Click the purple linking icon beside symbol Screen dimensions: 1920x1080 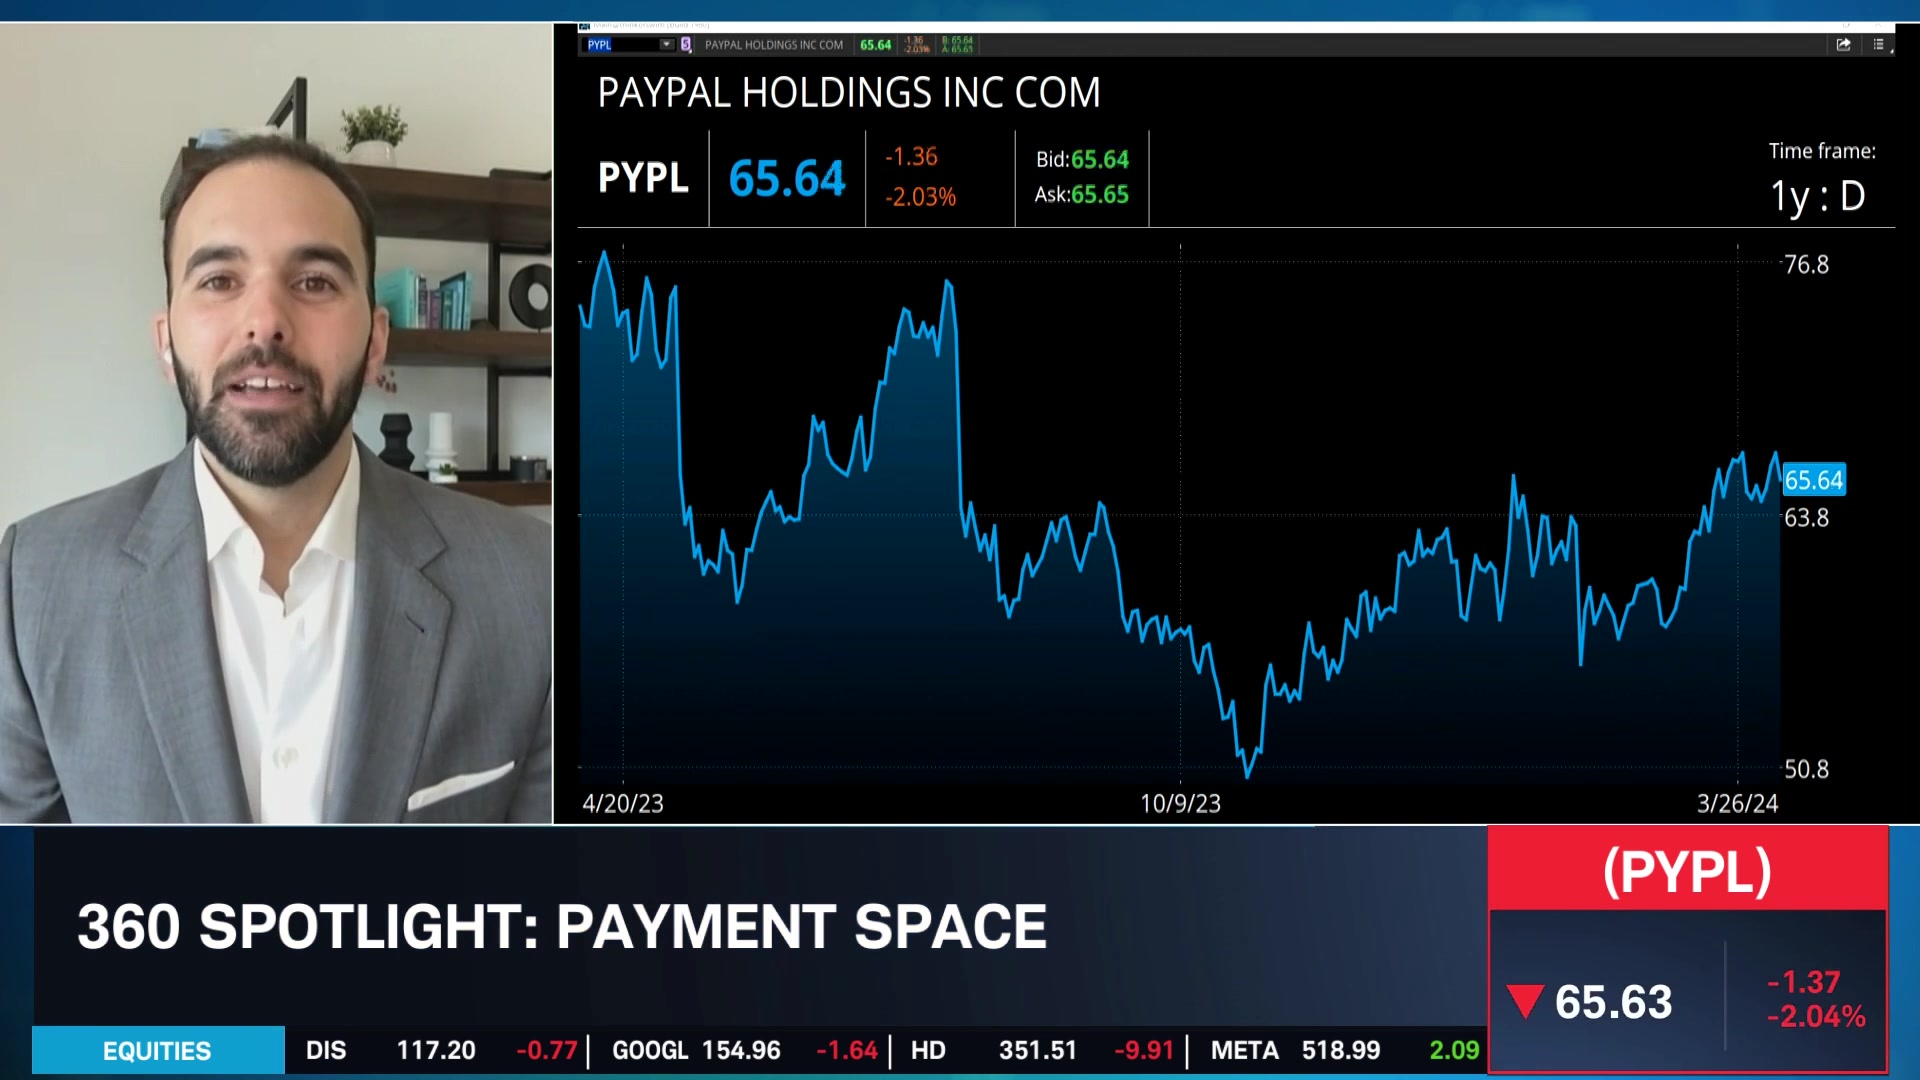[686, 44]
